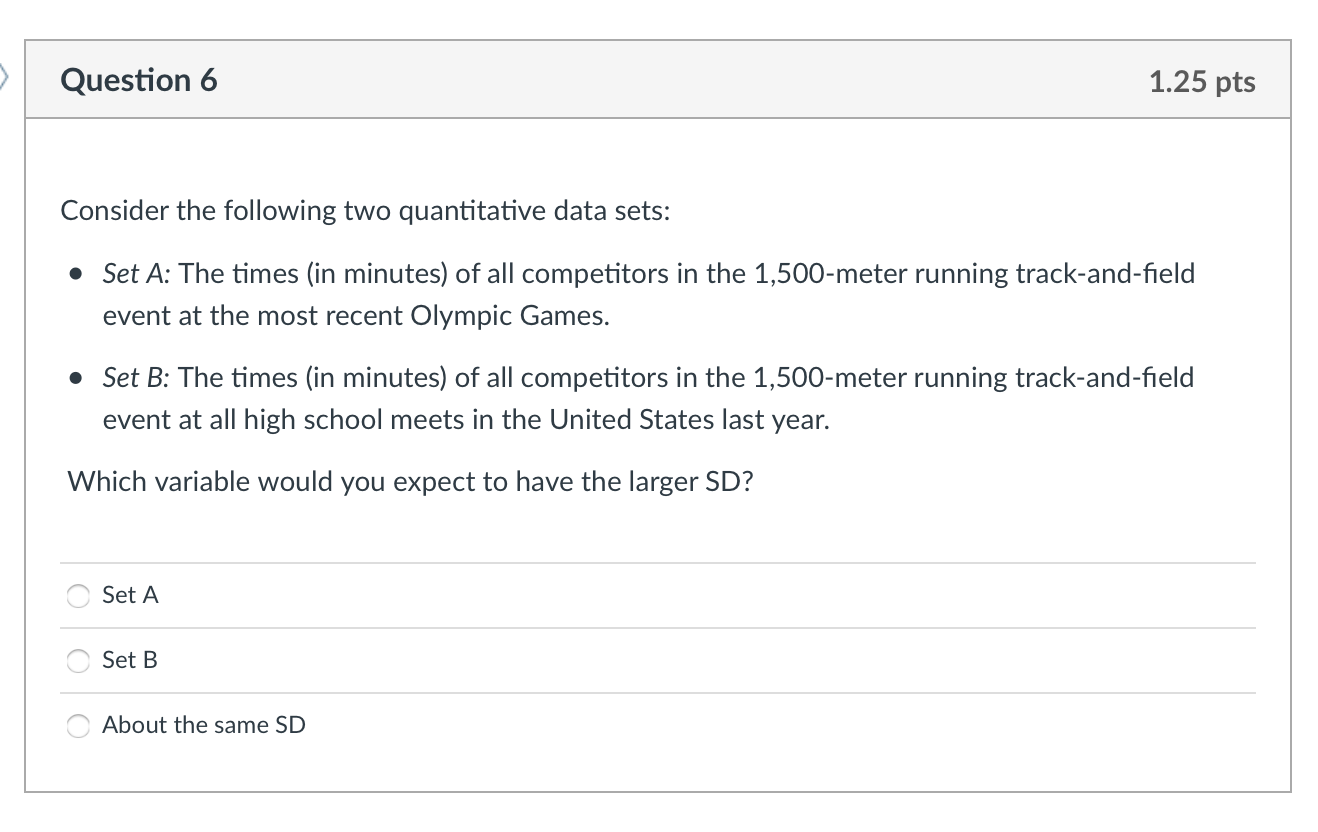Screen dimensions: 1318x832
Task: Select the Set A radio button
Action: [78, 596]
